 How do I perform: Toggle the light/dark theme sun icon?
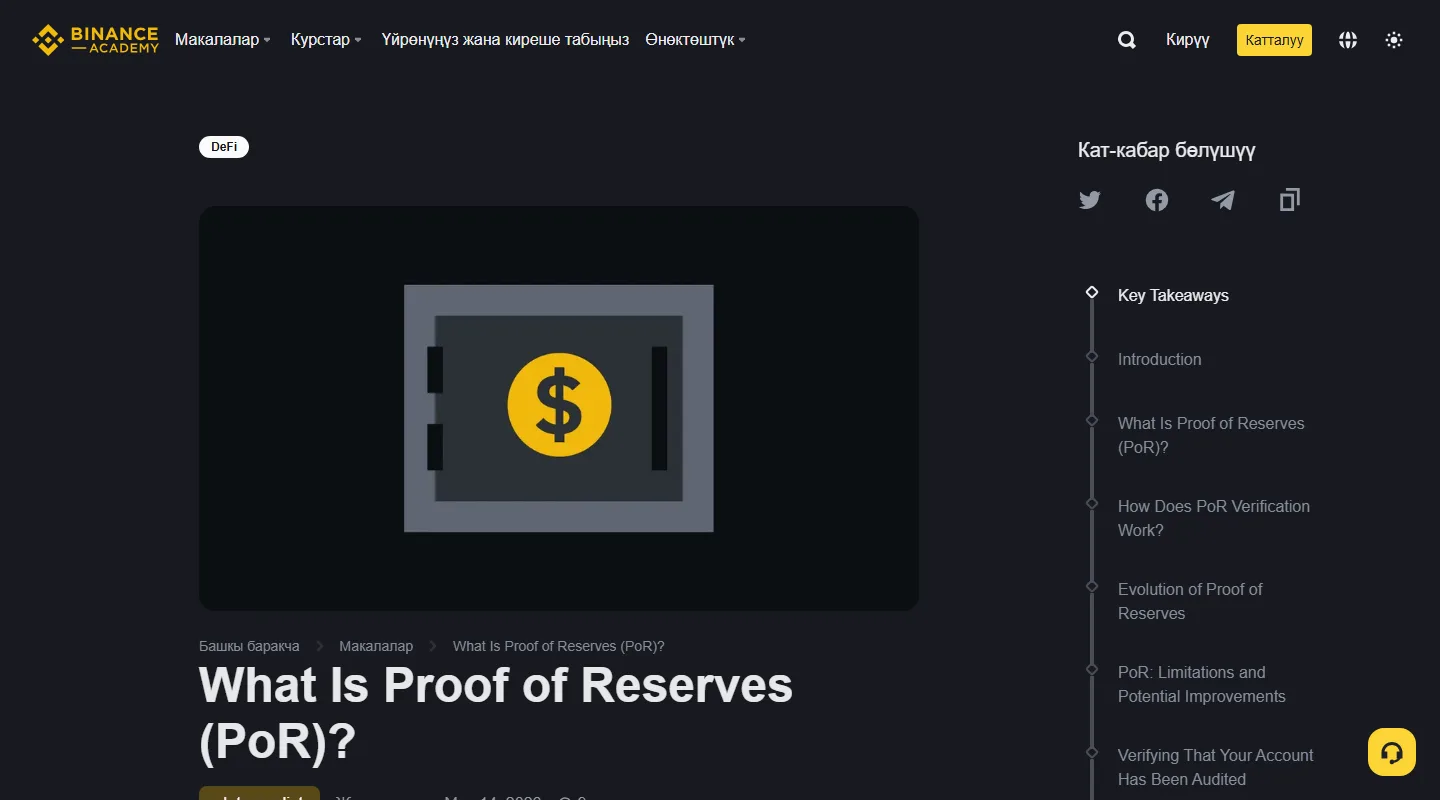[1394, 40]
